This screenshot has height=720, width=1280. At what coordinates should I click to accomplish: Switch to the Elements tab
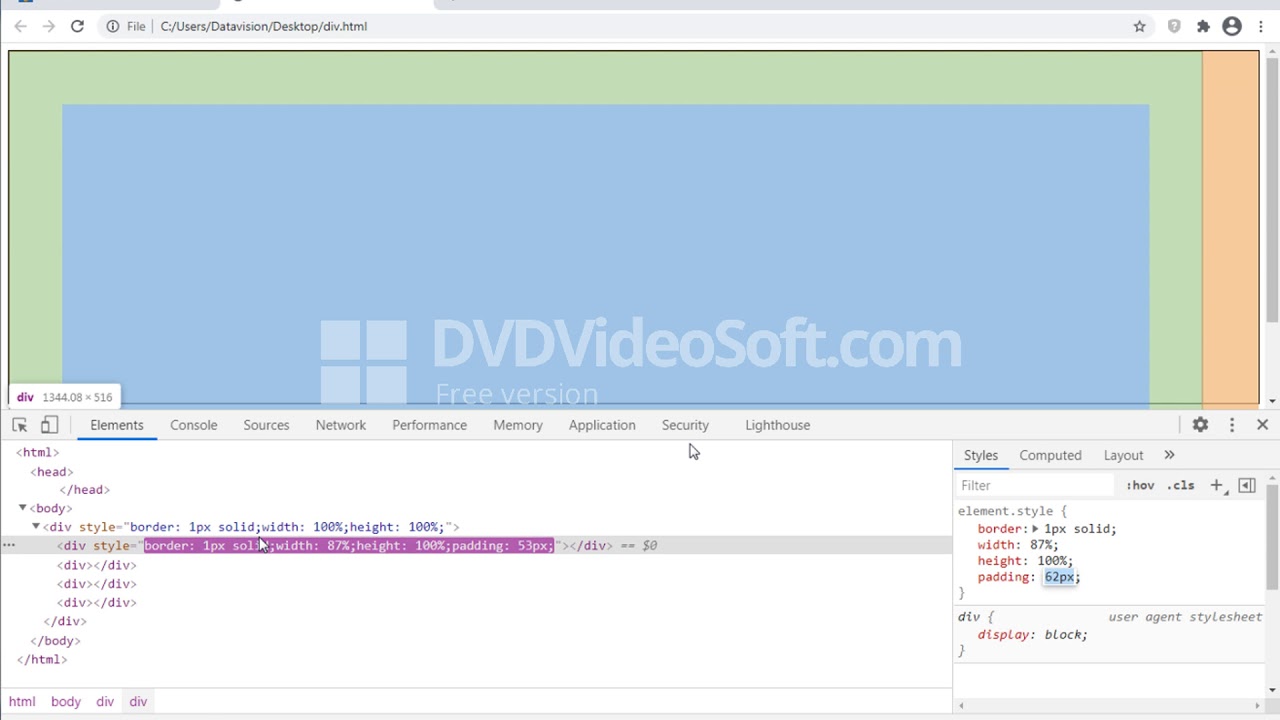(117, 425)
